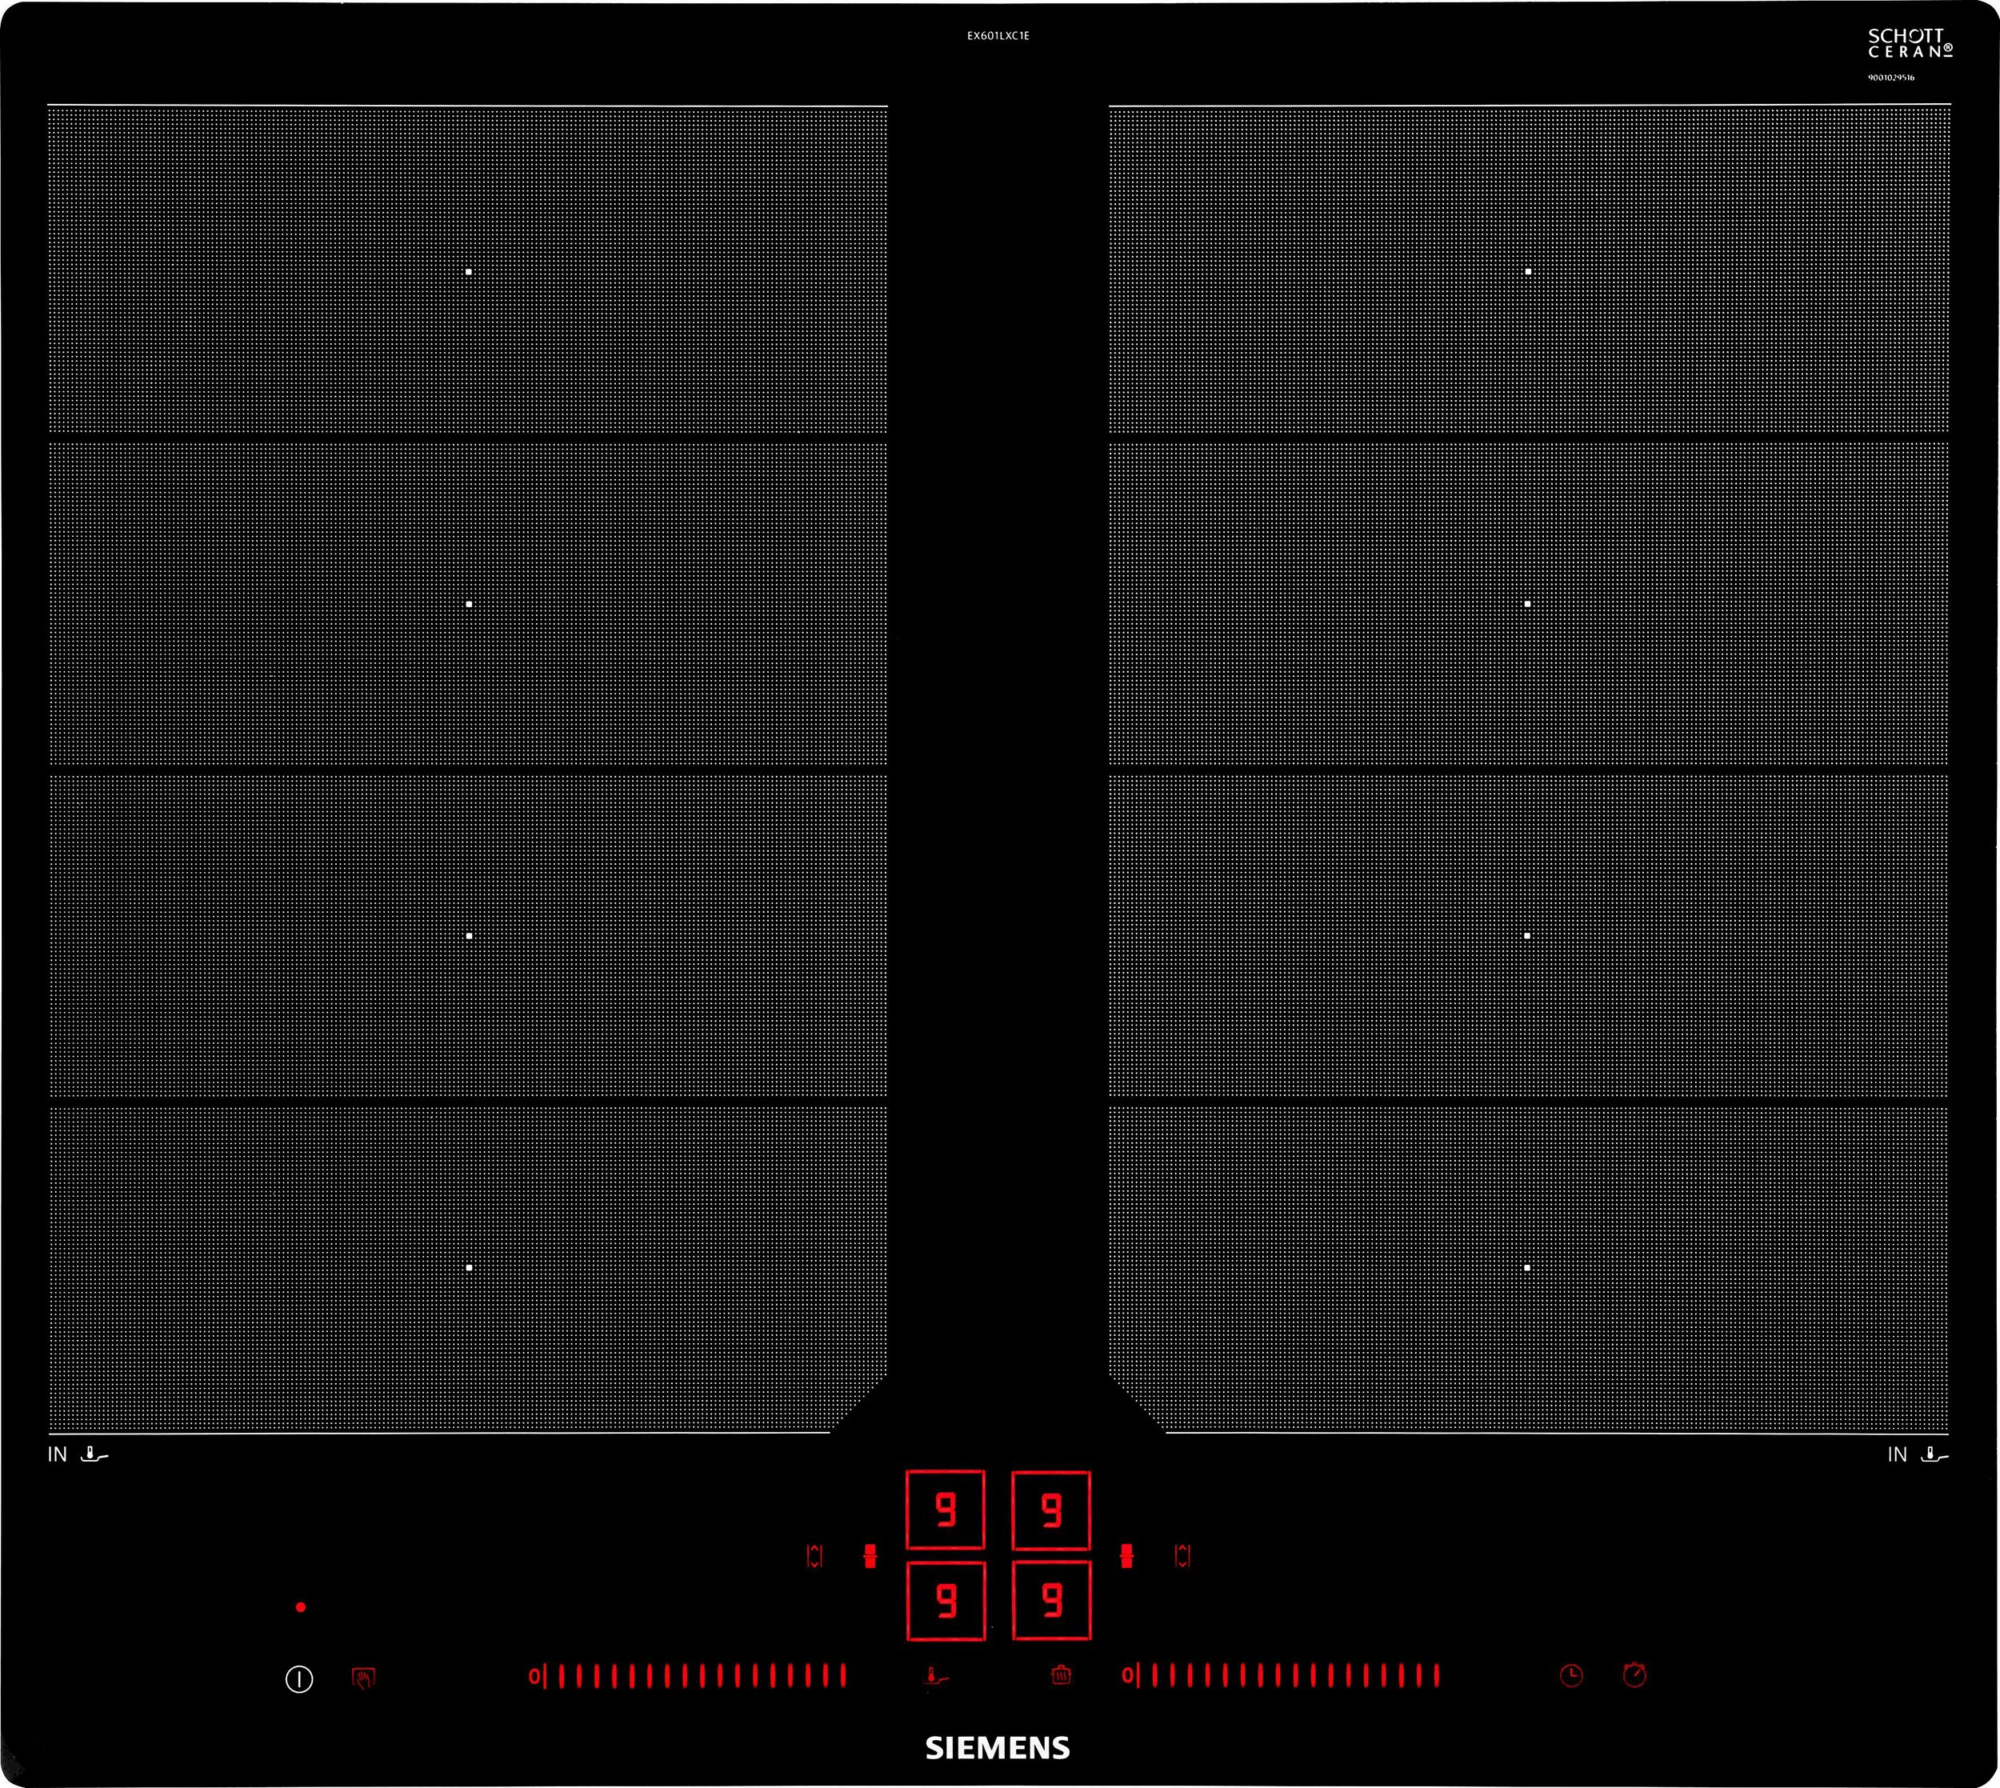Set left power slider to zero

[536, 1676]
